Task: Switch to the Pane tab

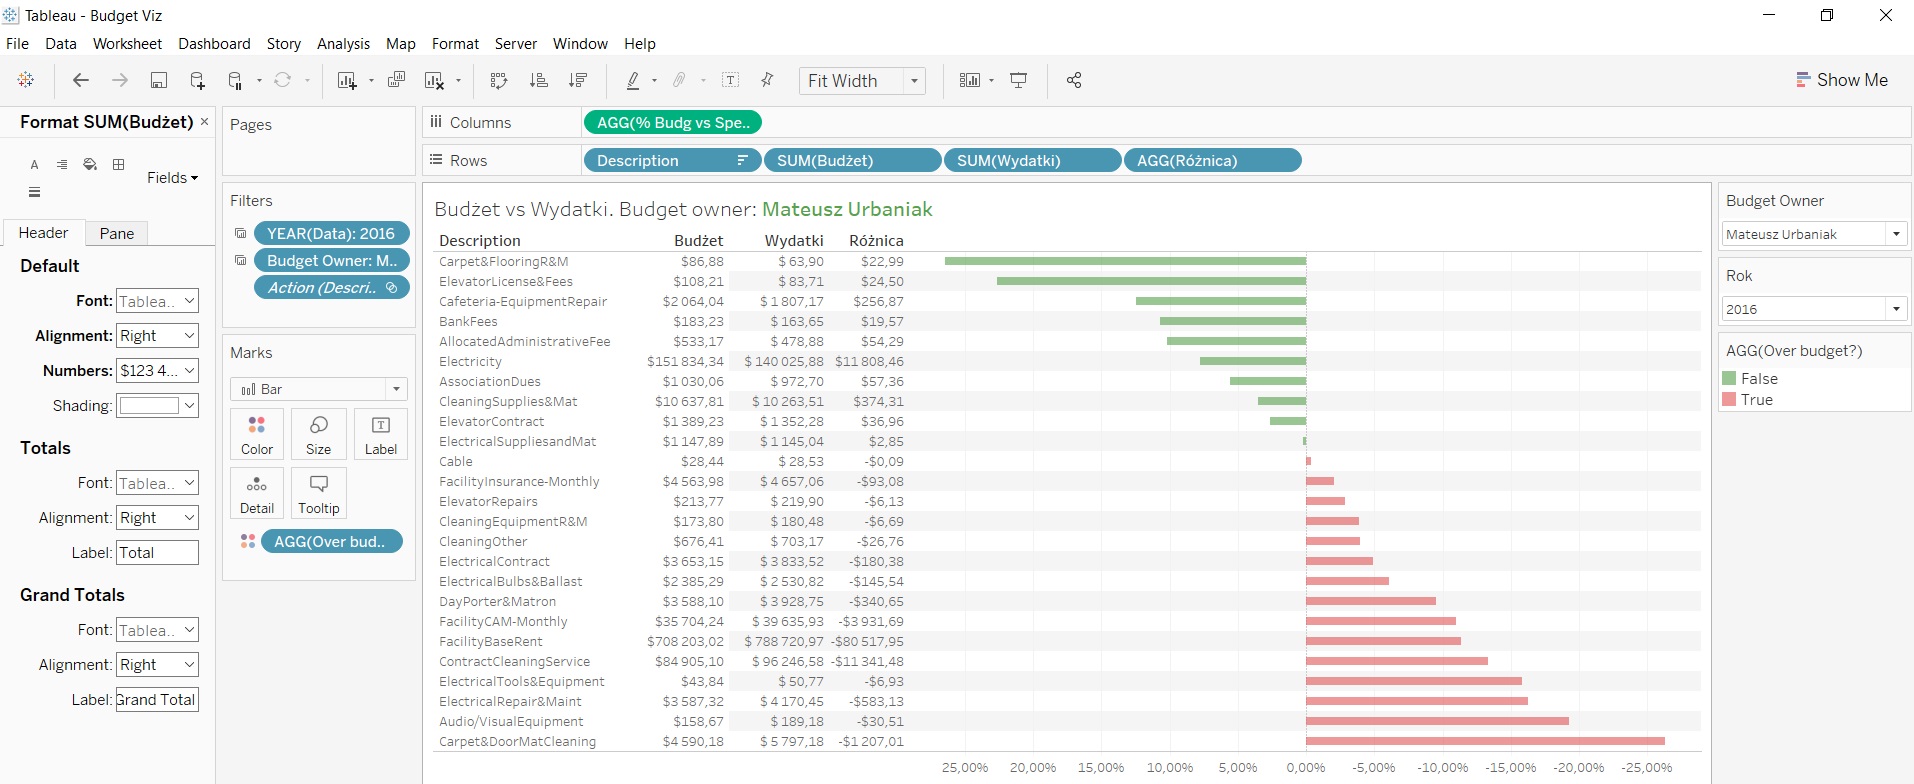Action: 116,233
